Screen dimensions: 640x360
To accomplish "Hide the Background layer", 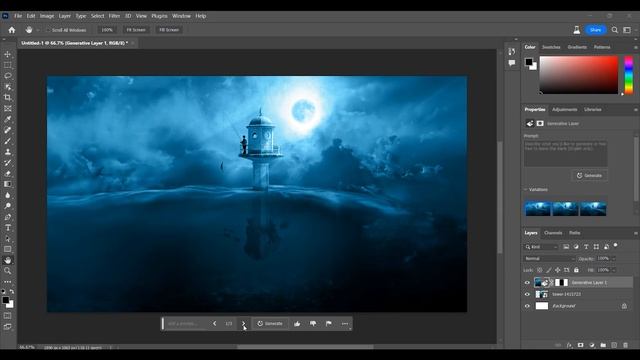I will tap(527, 306).
